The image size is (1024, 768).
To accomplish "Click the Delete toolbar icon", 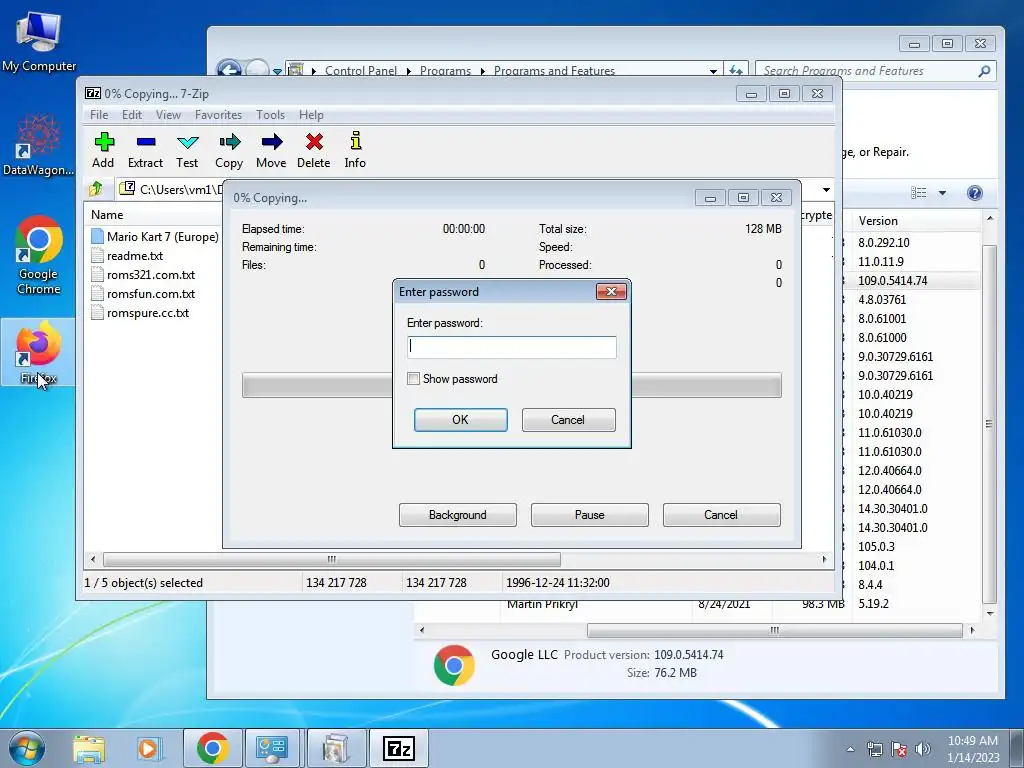I will point(313,150).
